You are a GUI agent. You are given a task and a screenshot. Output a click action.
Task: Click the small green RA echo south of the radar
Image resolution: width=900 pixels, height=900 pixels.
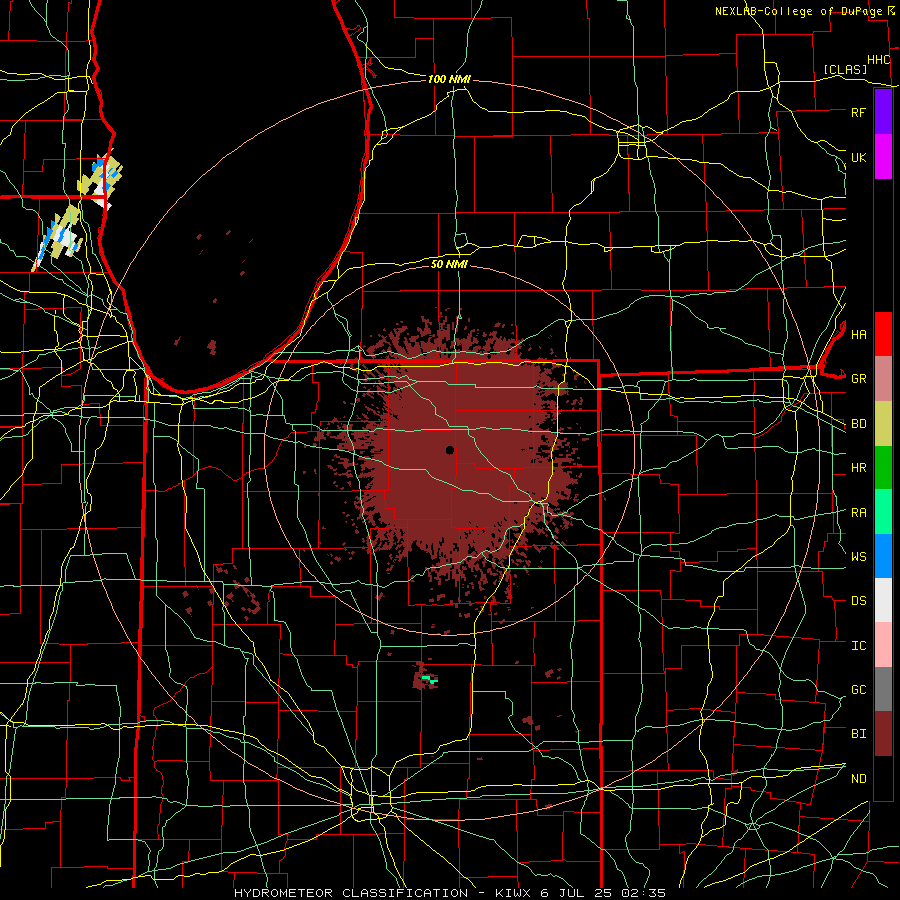point(430,680)
